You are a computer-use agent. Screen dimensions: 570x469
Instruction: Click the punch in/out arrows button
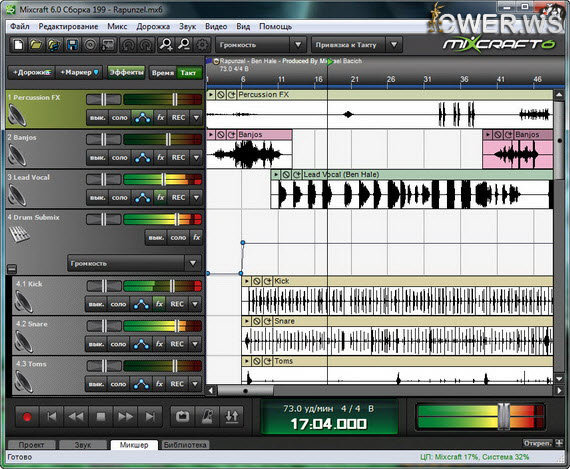point(232,417)
